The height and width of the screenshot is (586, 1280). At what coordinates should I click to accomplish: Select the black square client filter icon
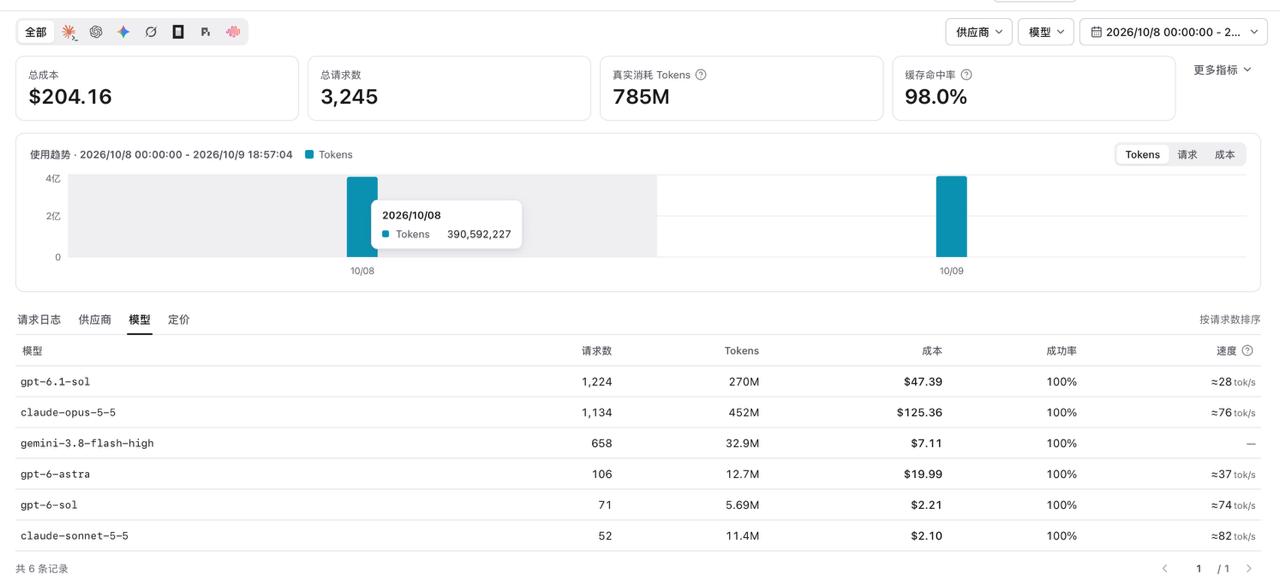point(178,32)
